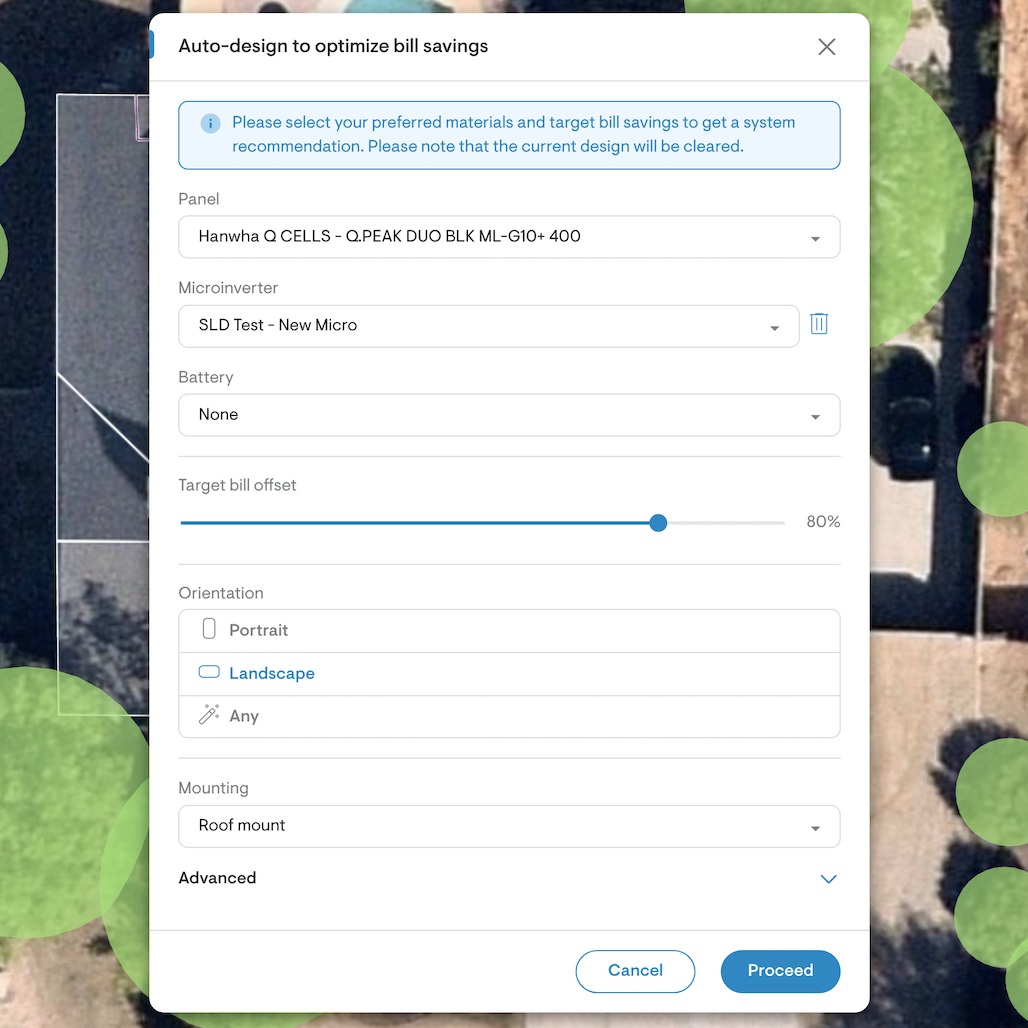This screenshot has width=1028, height=1028.
Task: Click the caret arrow in the Panel field
Action: (815, 238)
